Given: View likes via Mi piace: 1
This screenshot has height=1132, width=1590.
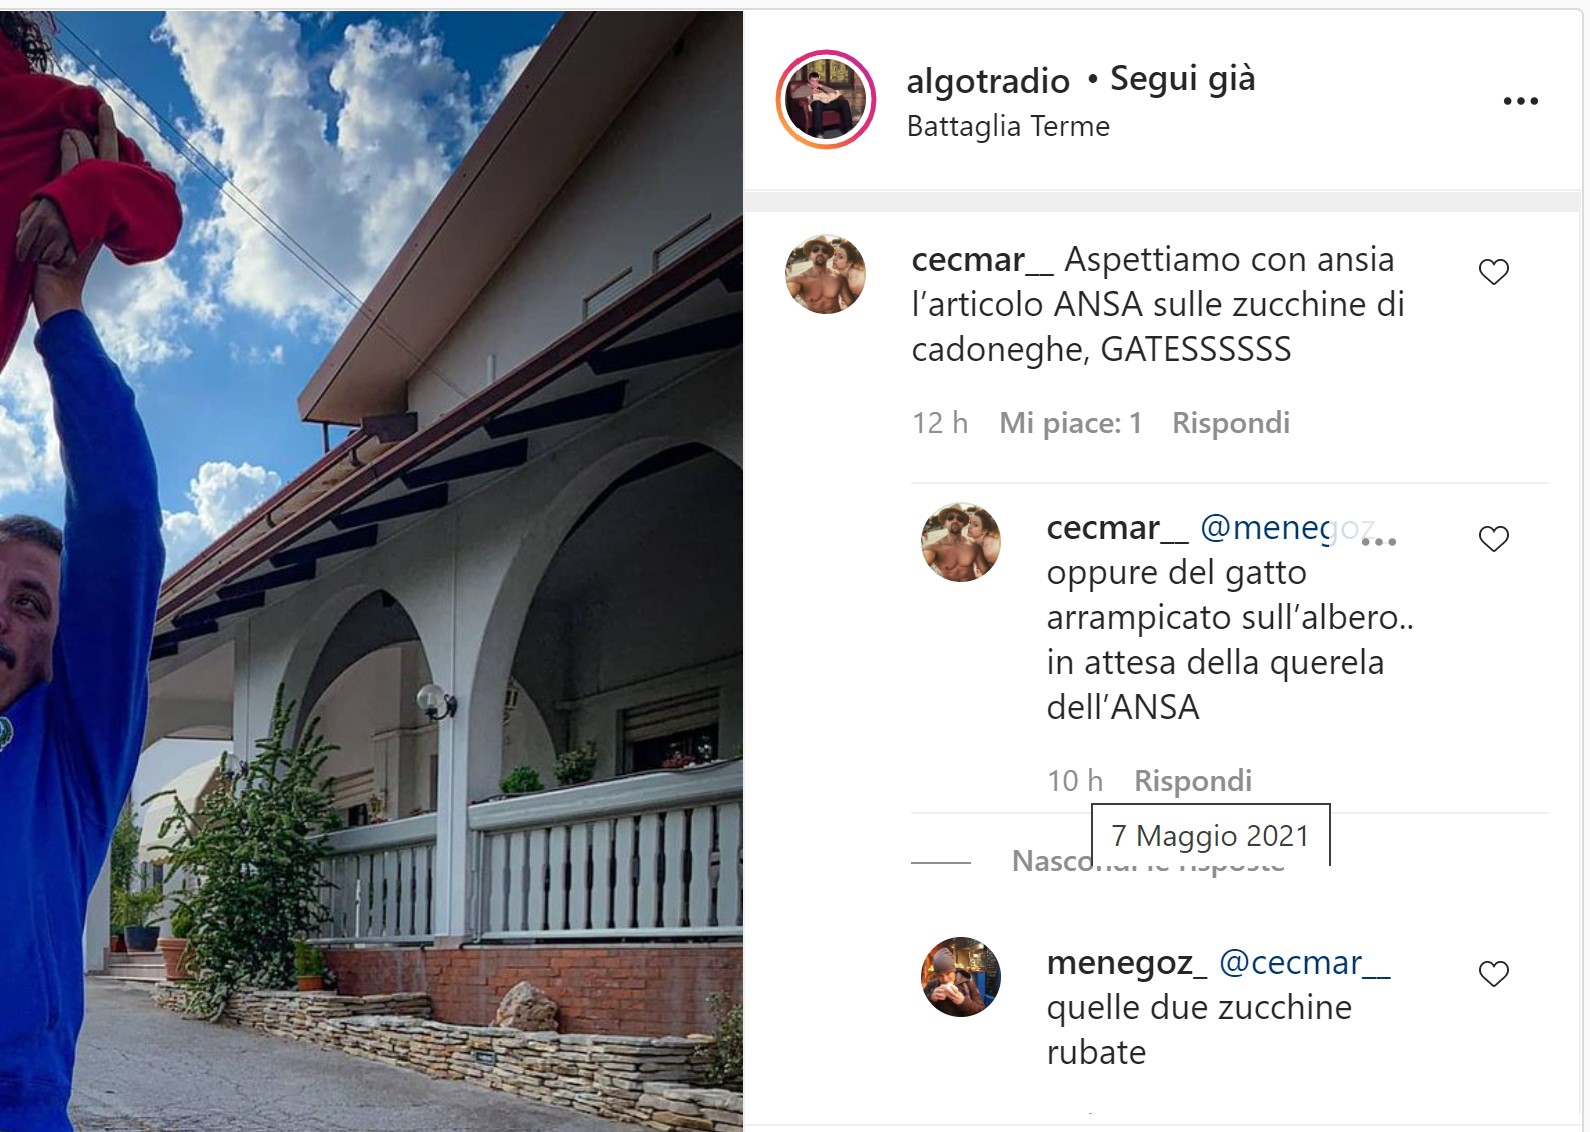Looking at the screenshot, I should coord(1070,423).
